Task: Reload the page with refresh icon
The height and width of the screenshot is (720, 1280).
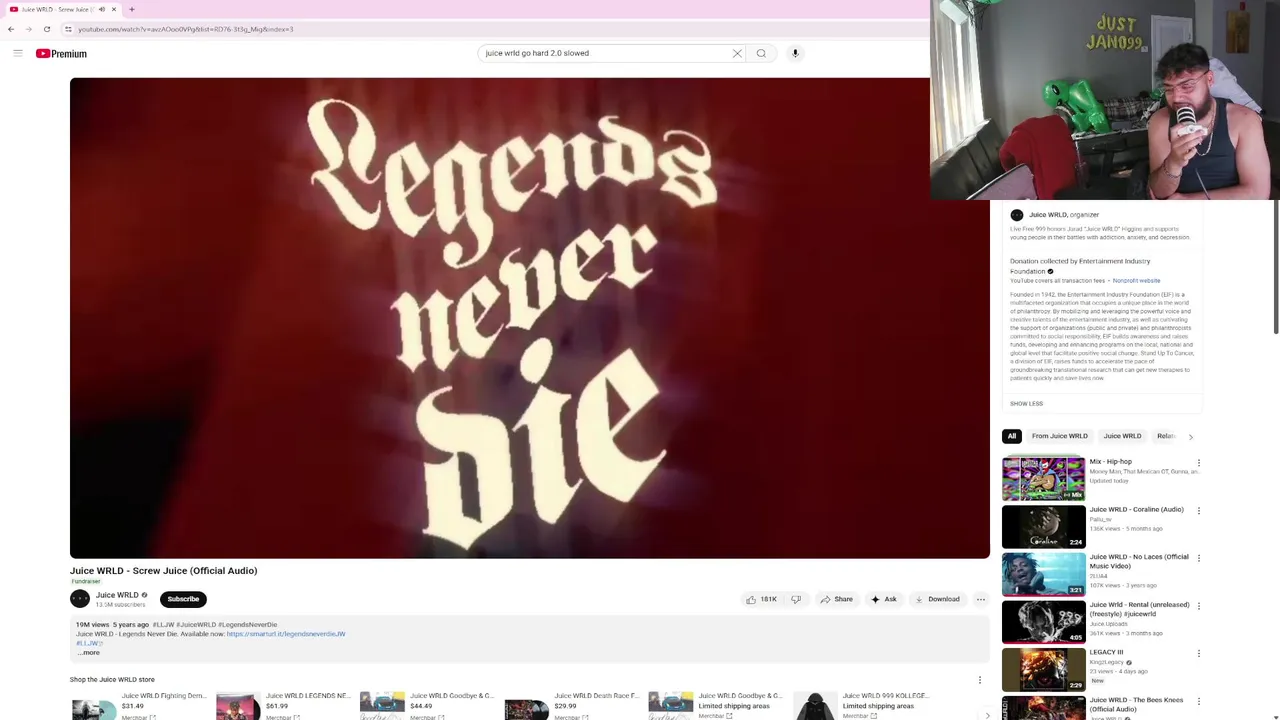Action: coord(46,29)
